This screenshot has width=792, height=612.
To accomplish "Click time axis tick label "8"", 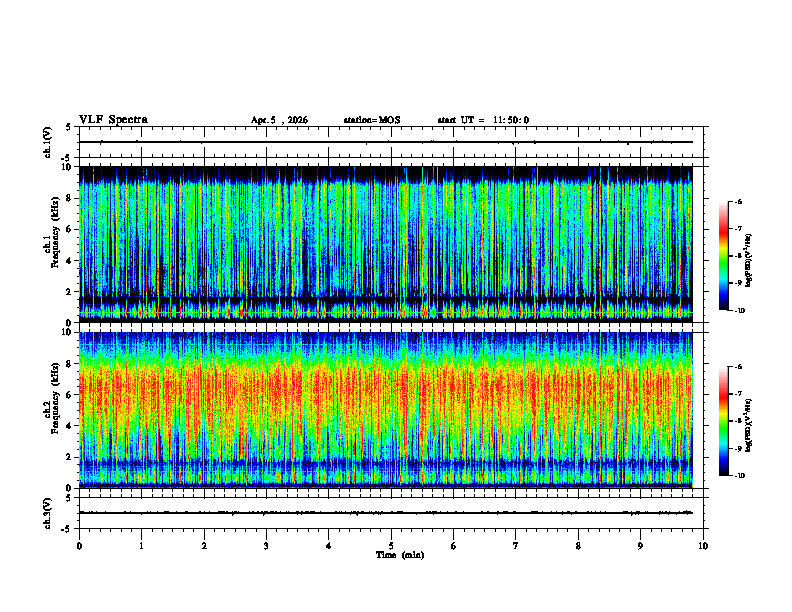I will tap(578, 546).
